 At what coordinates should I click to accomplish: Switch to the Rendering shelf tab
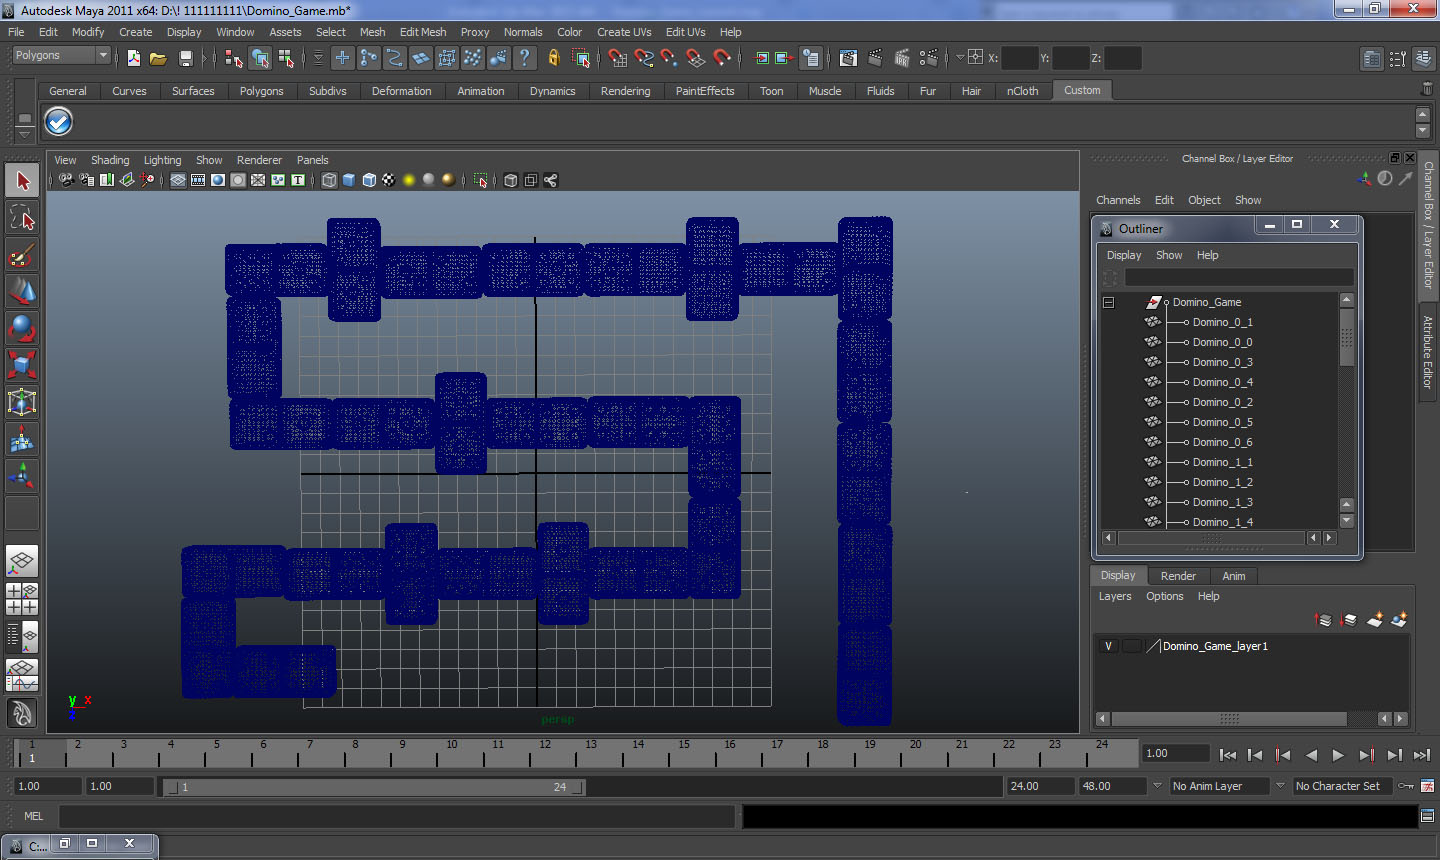coord(625,91)
